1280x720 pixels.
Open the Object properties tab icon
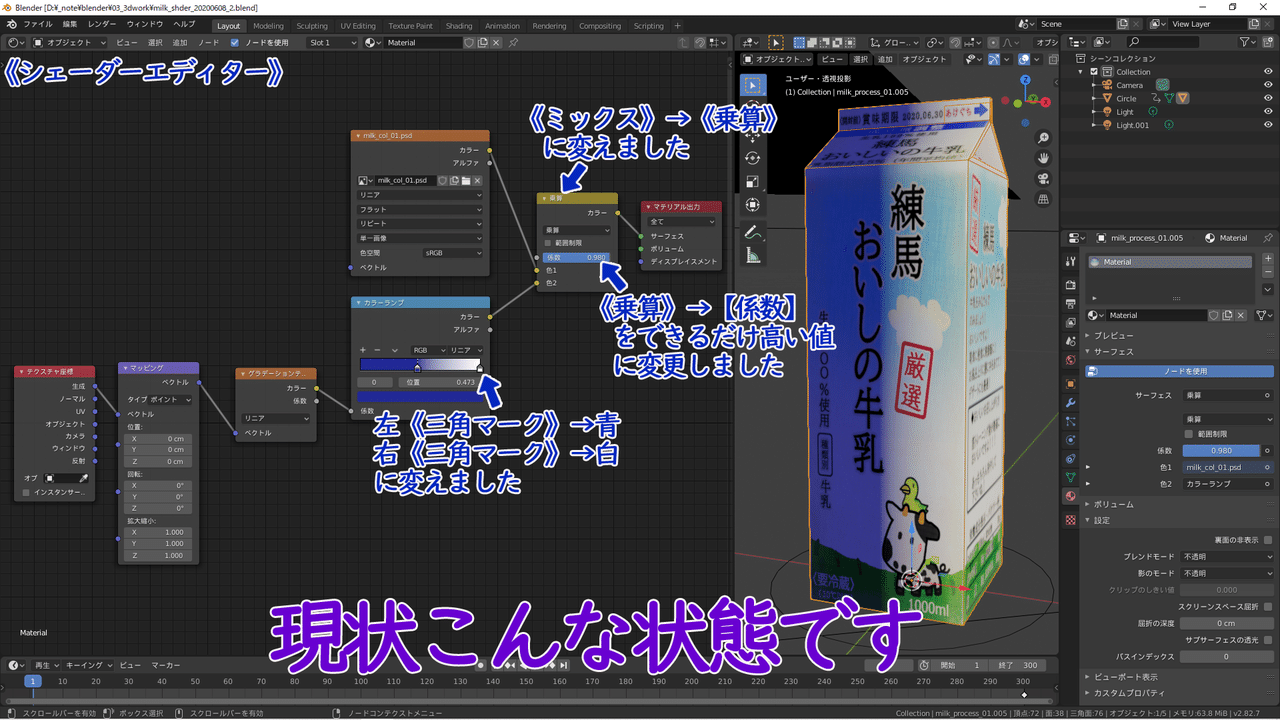1071,384
